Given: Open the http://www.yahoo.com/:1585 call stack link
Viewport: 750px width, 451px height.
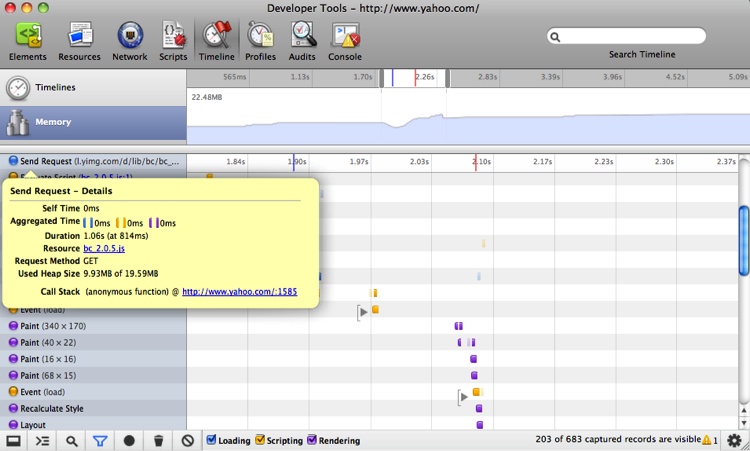Looking at the screenshot, I should [x=240, y=291].
